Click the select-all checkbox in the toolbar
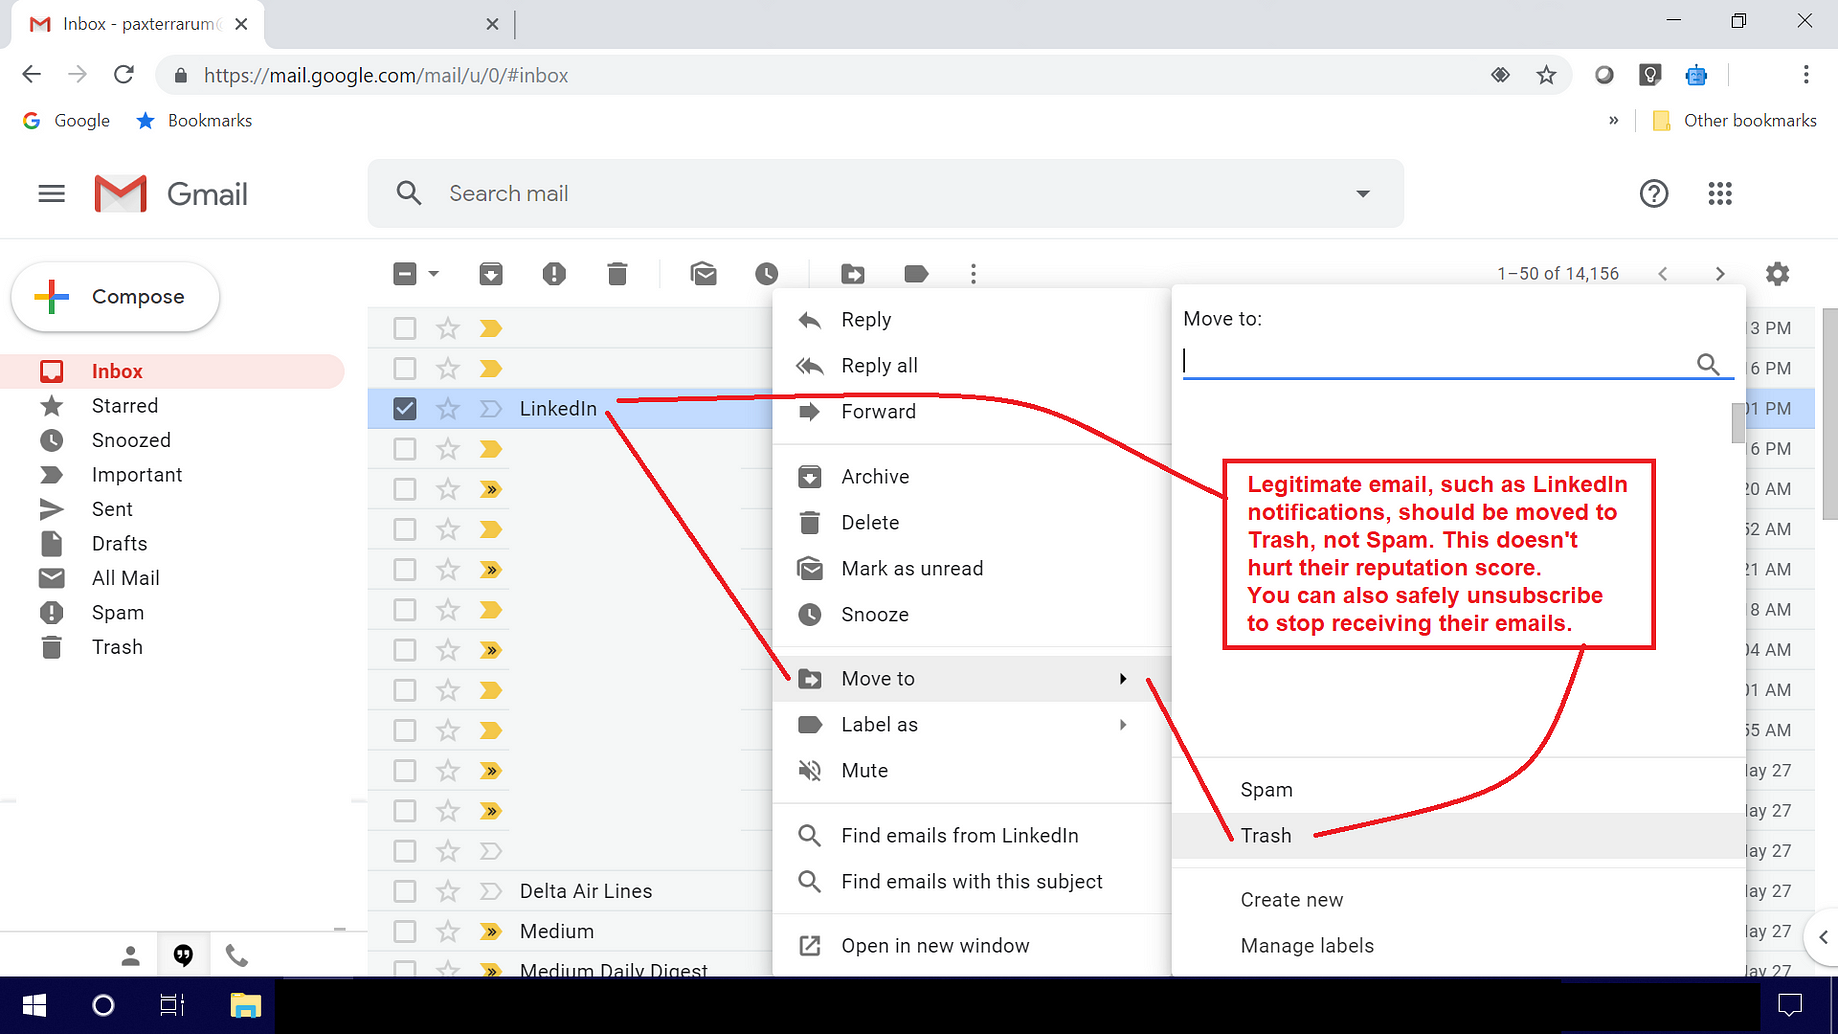 (405, 274)
